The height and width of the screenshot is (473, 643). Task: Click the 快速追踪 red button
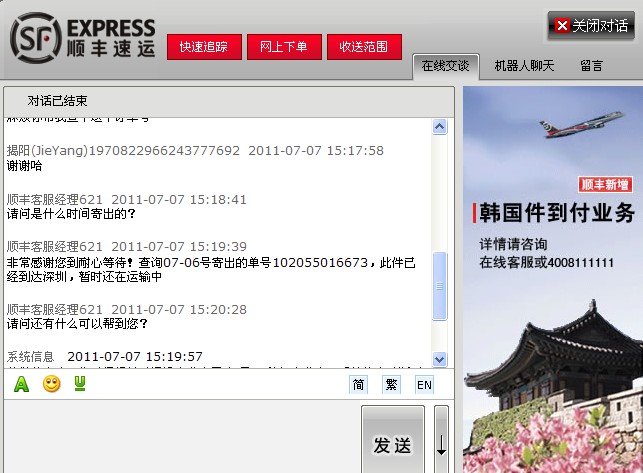[x=204, y=47]
